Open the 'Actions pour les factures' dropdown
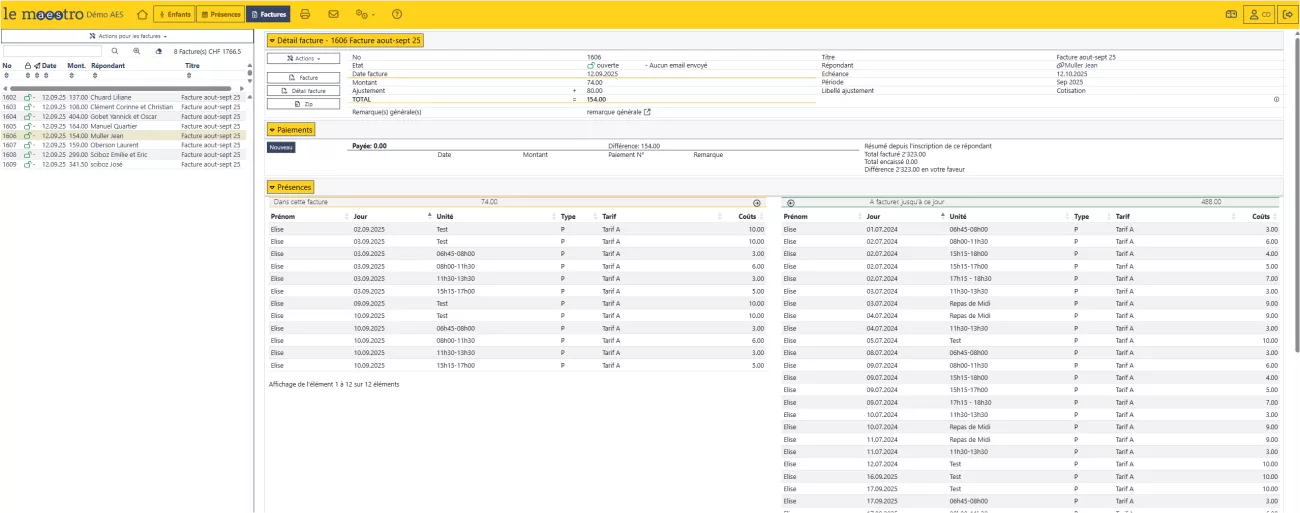 tap(126, 36)
